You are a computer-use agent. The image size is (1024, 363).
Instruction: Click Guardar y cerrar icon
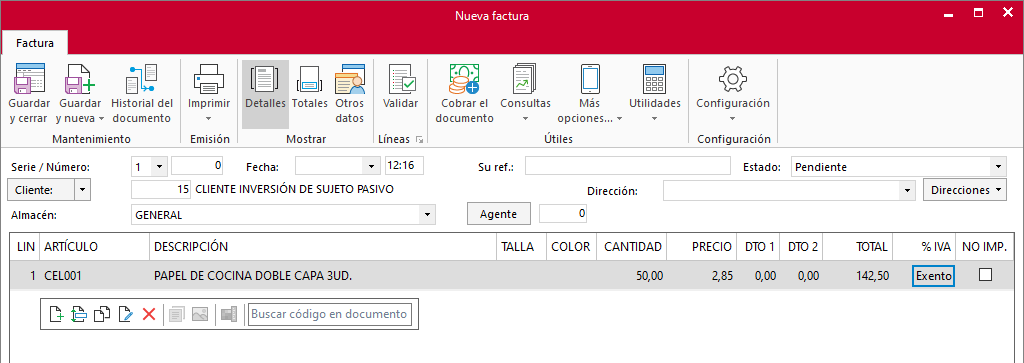pyautogui.click(x=29, y=79)
